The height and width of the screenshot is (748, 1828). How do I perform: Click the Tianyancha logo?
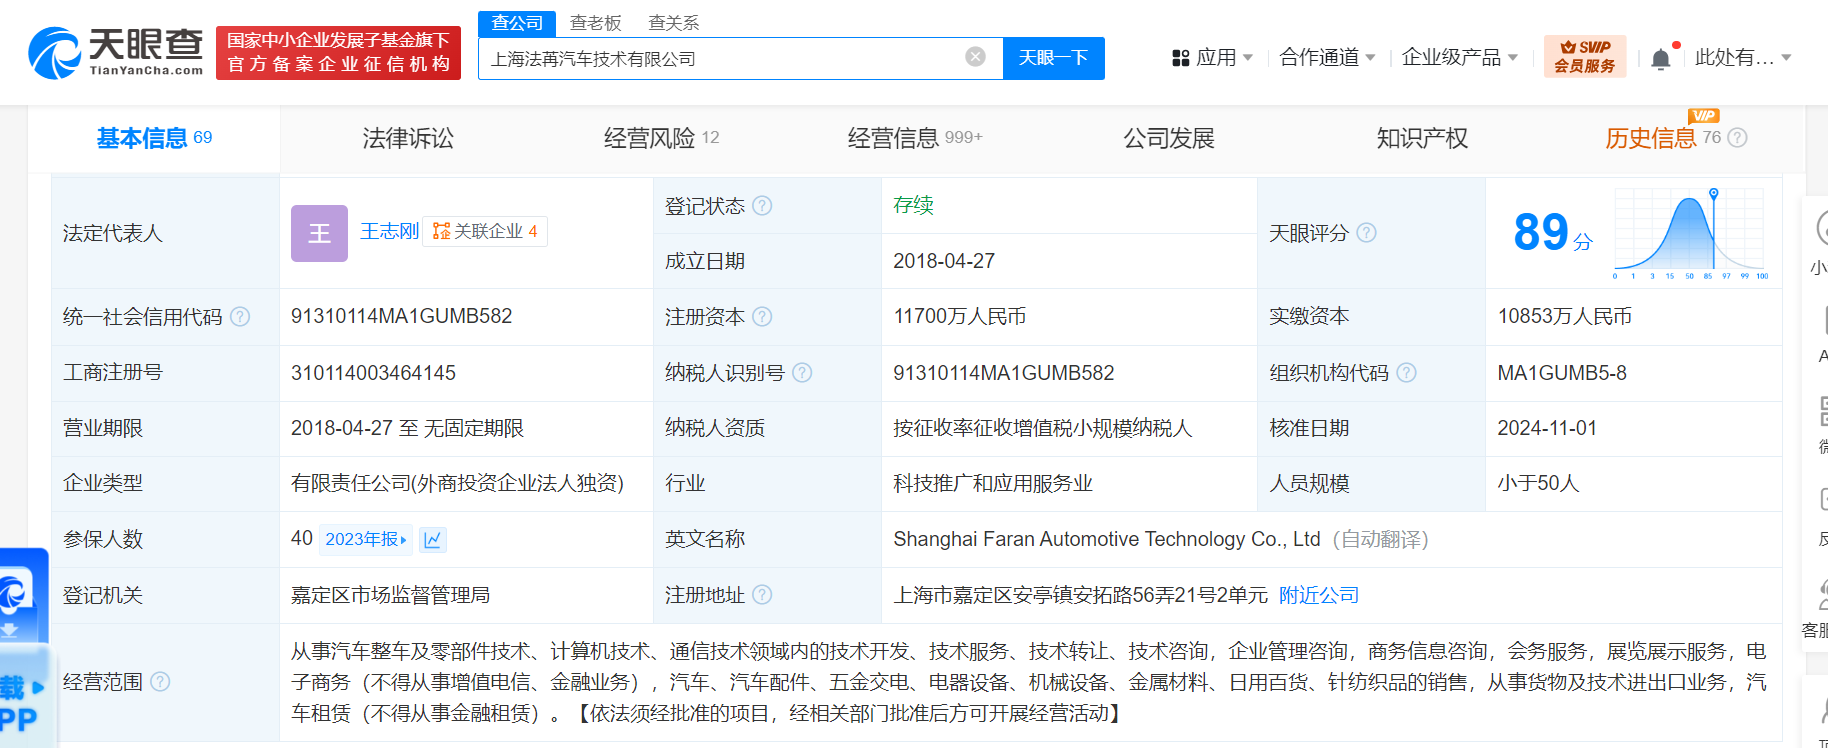coord(115,52)
